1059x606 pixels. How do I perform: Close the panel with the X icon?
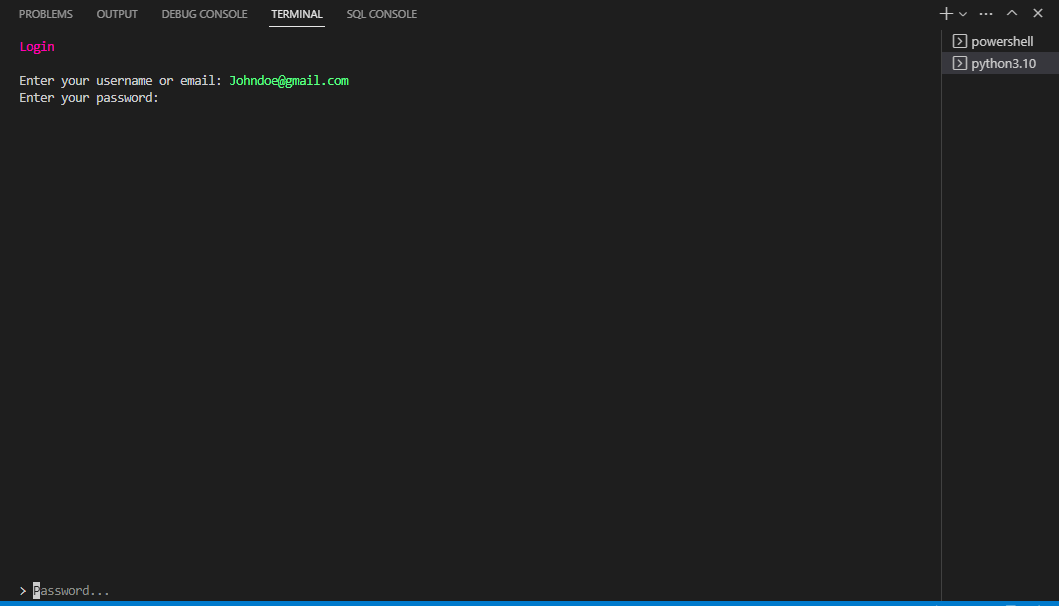click(x=1038, y=13)
